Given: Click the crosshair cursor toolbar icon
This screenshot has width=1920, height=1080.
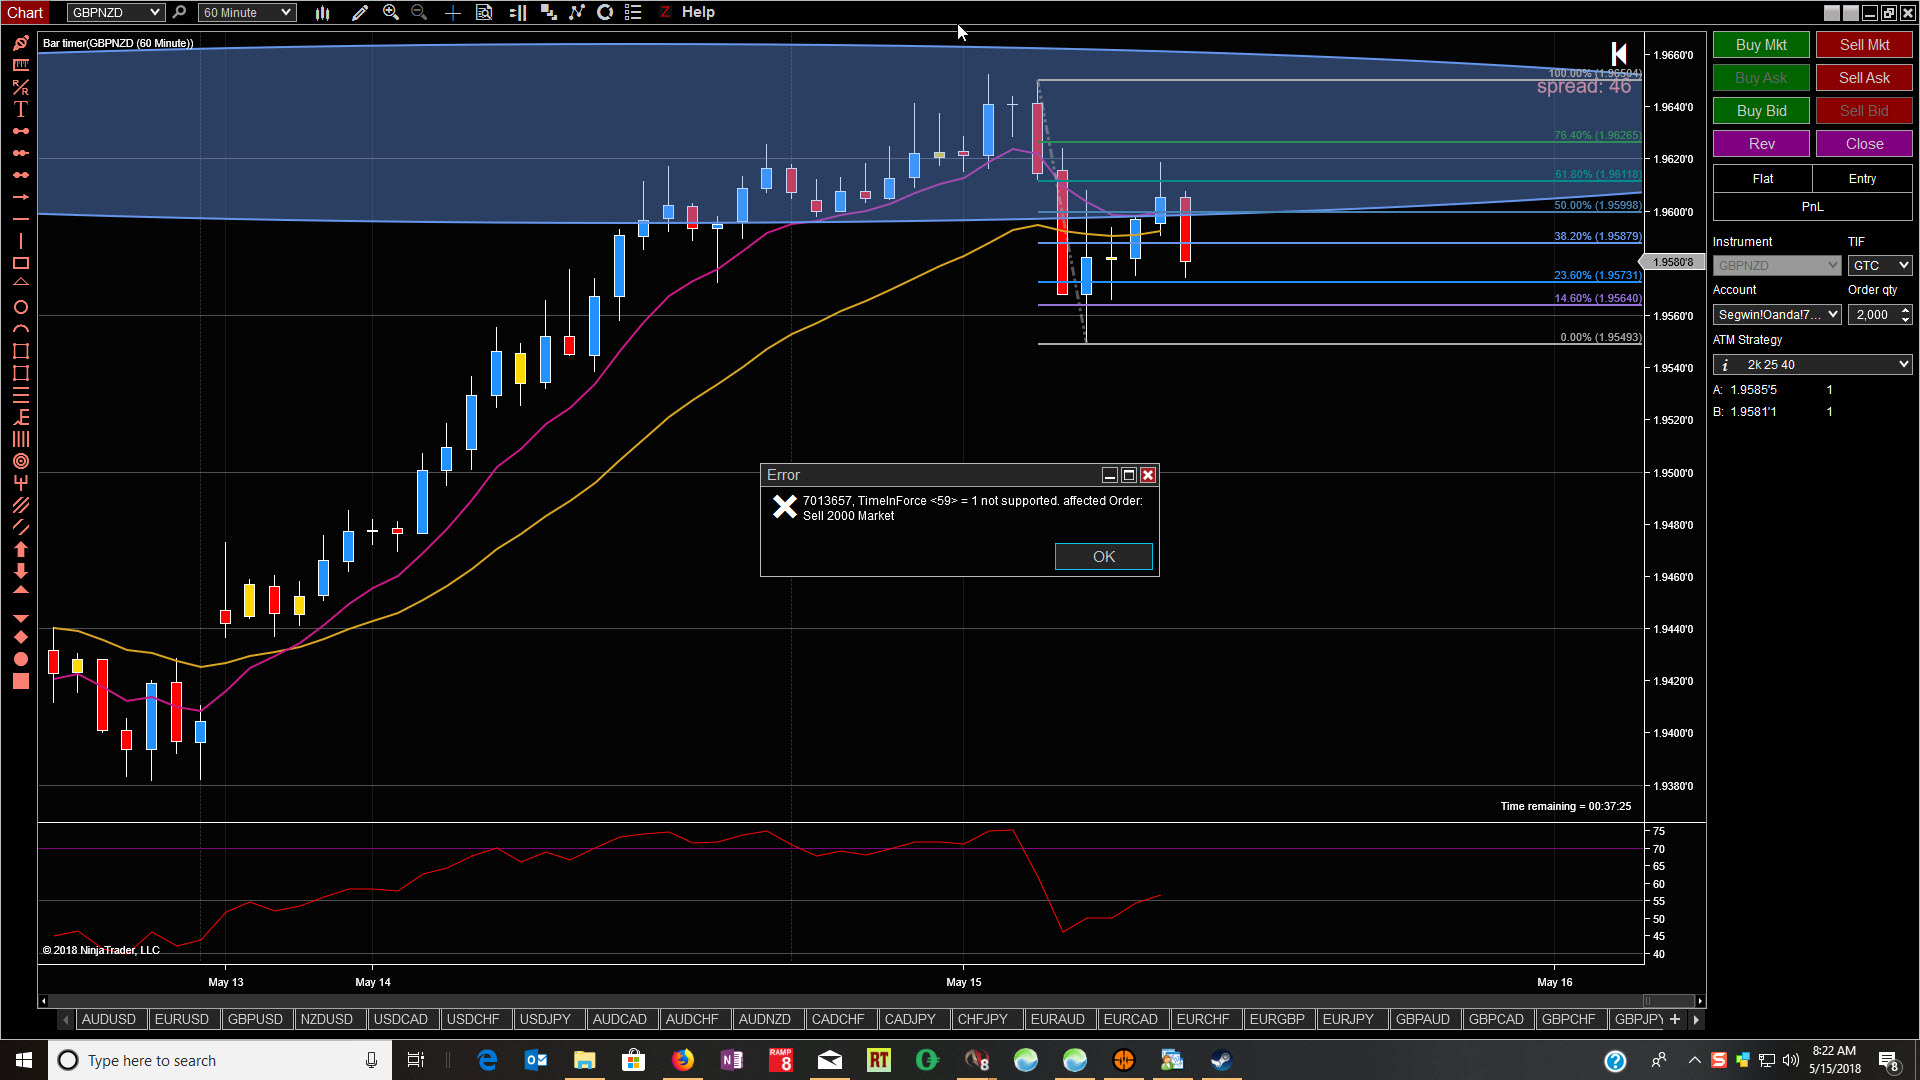Looking at the screenshot, I should point(452,13).
